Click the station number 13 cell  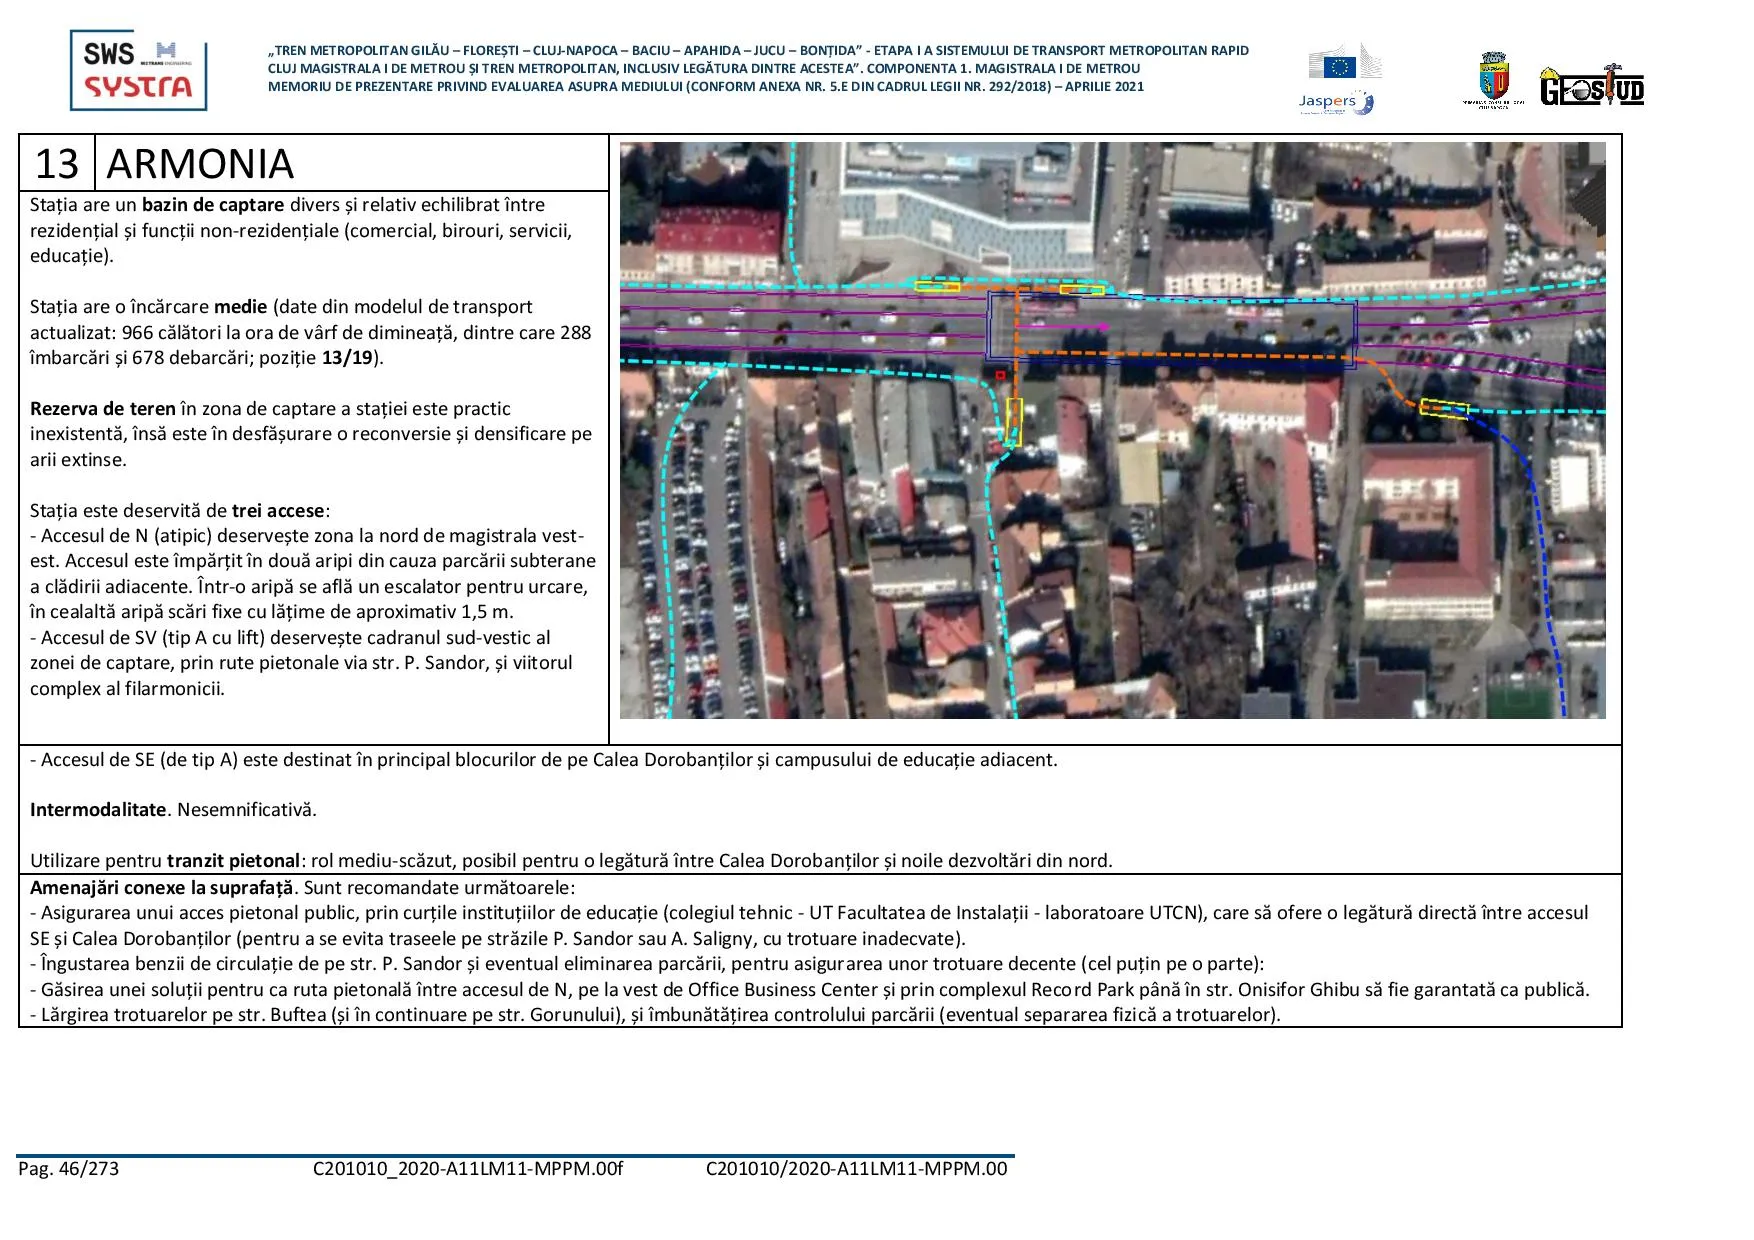[57, 164]
